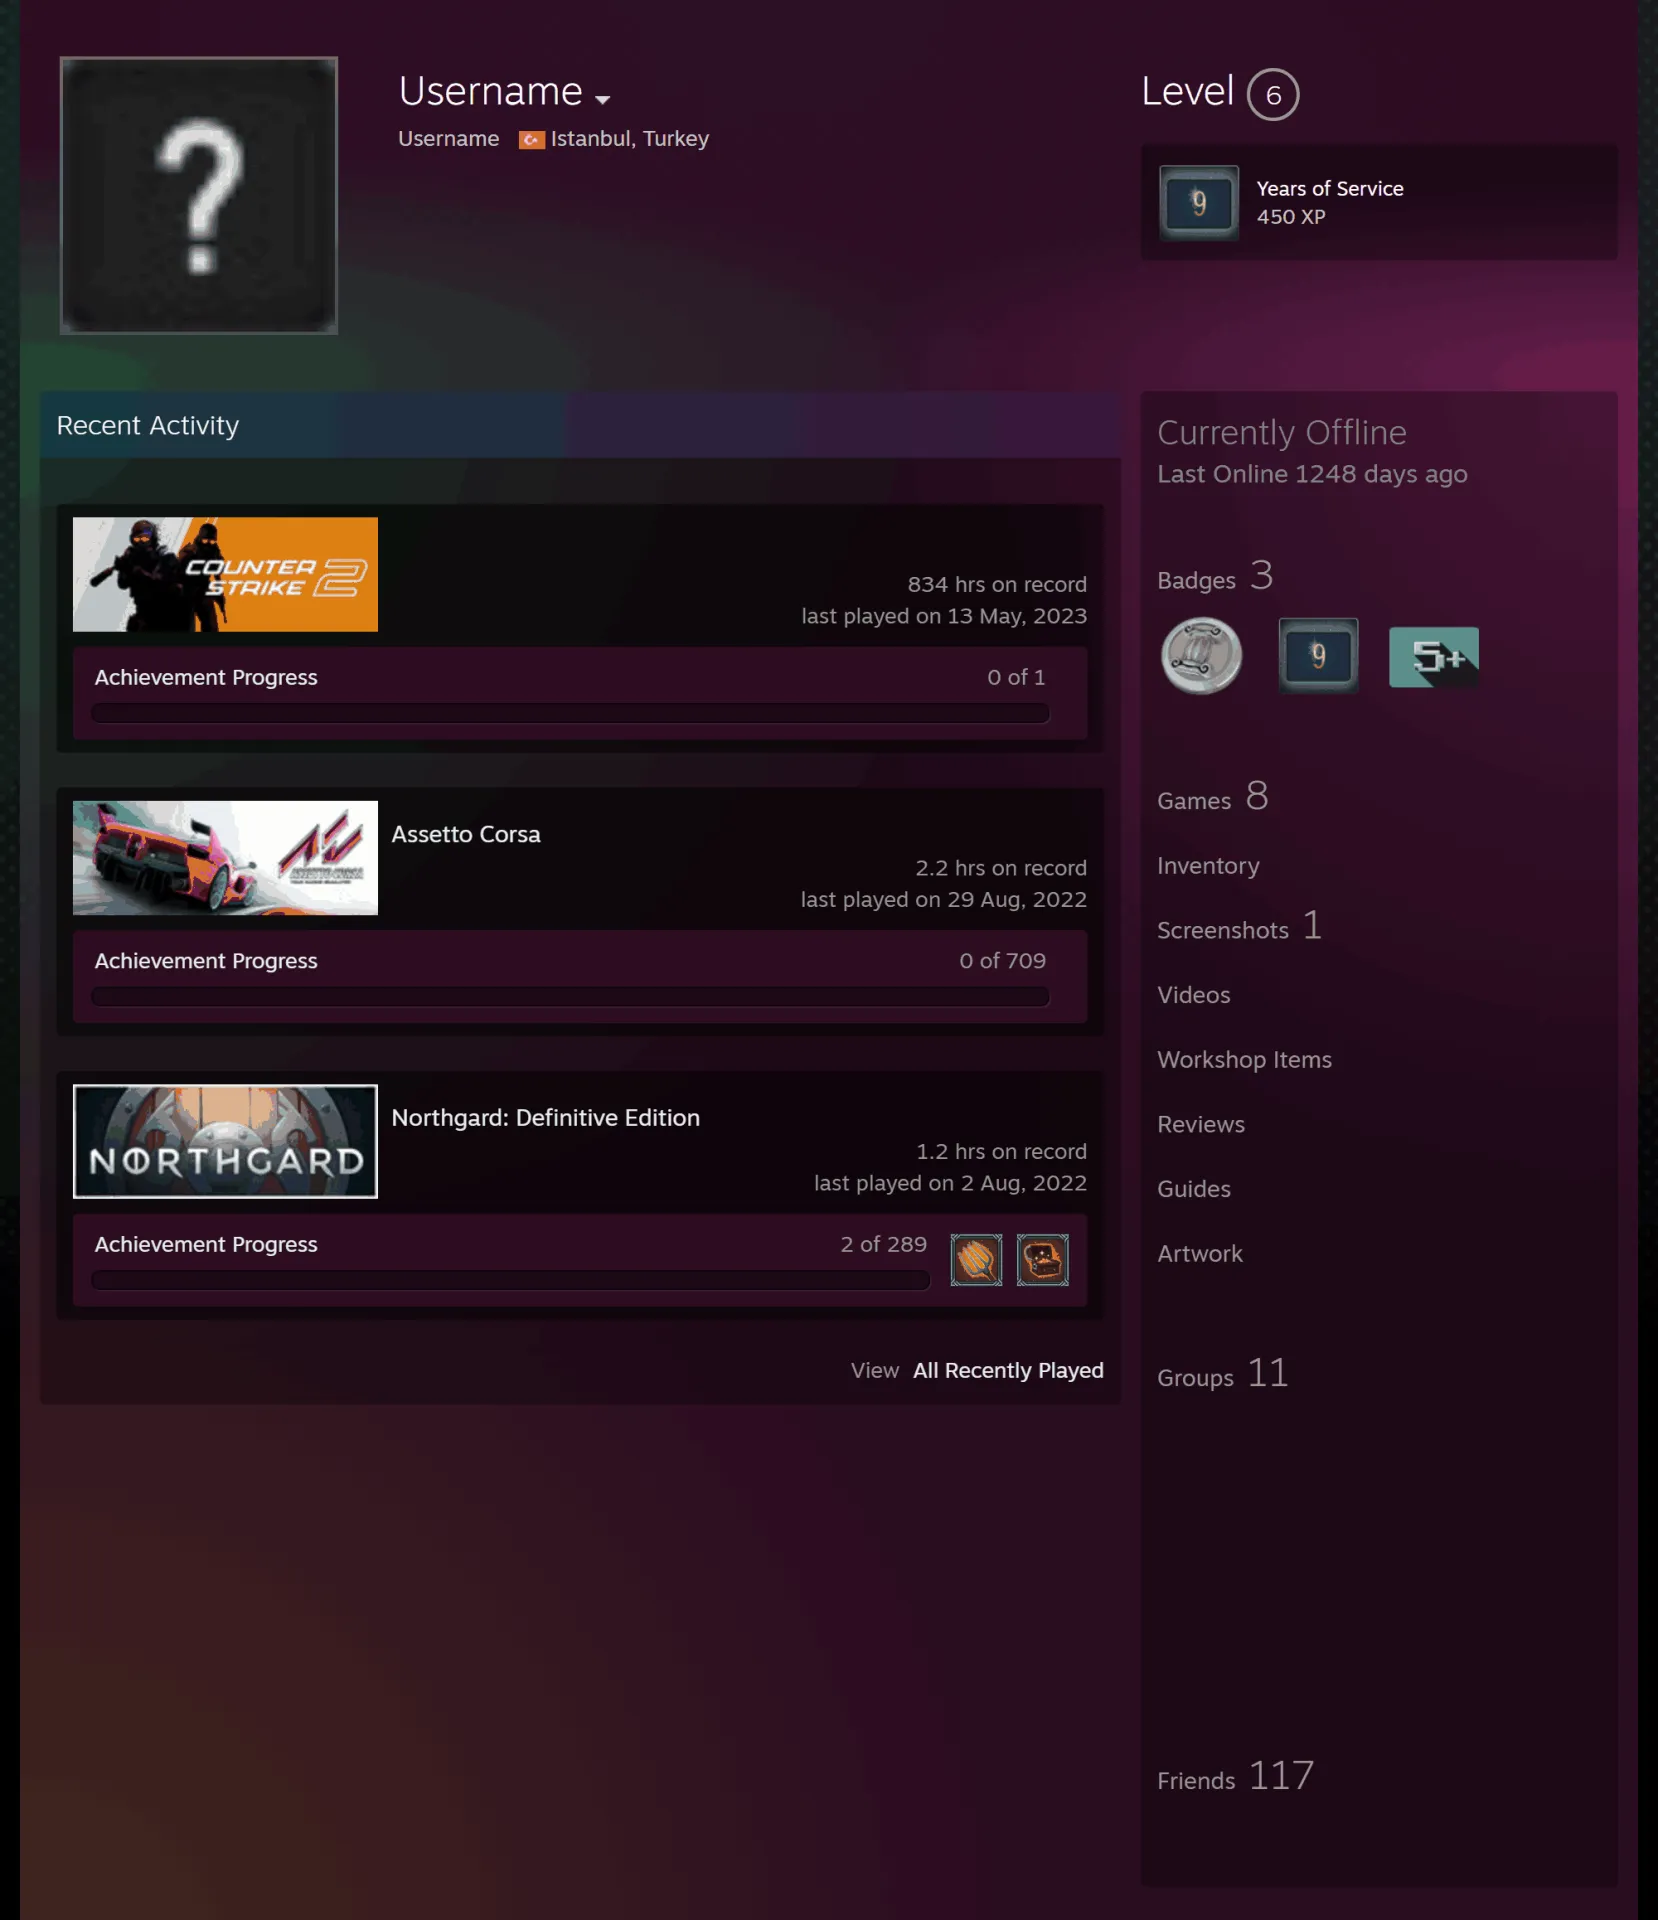View the Groups list
1658x1920 pixels.
(x=1222, y=1374)
